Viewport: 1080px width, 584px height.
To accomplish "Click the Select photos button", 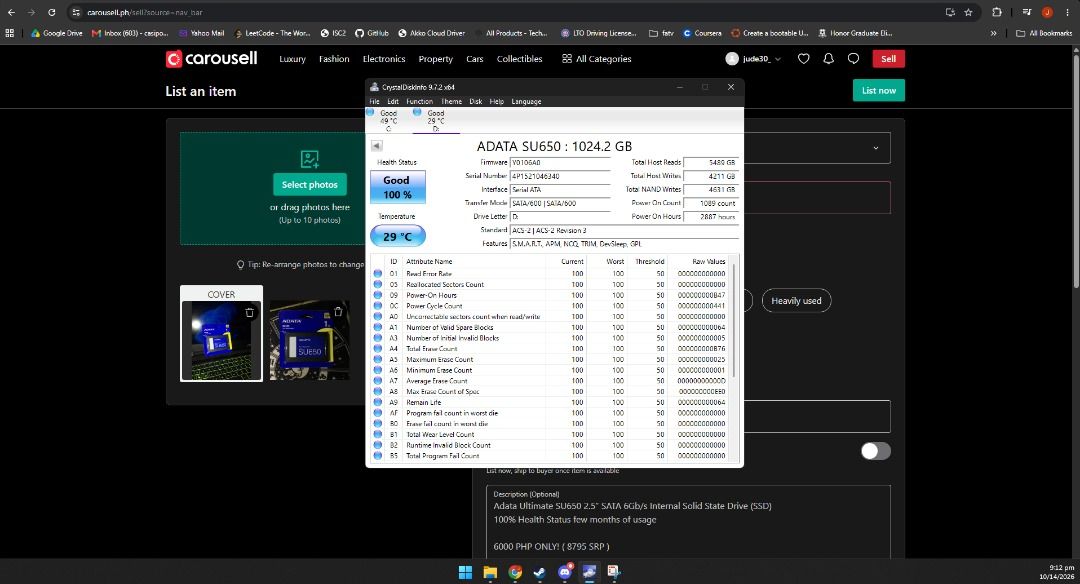I will pos(309,185).
